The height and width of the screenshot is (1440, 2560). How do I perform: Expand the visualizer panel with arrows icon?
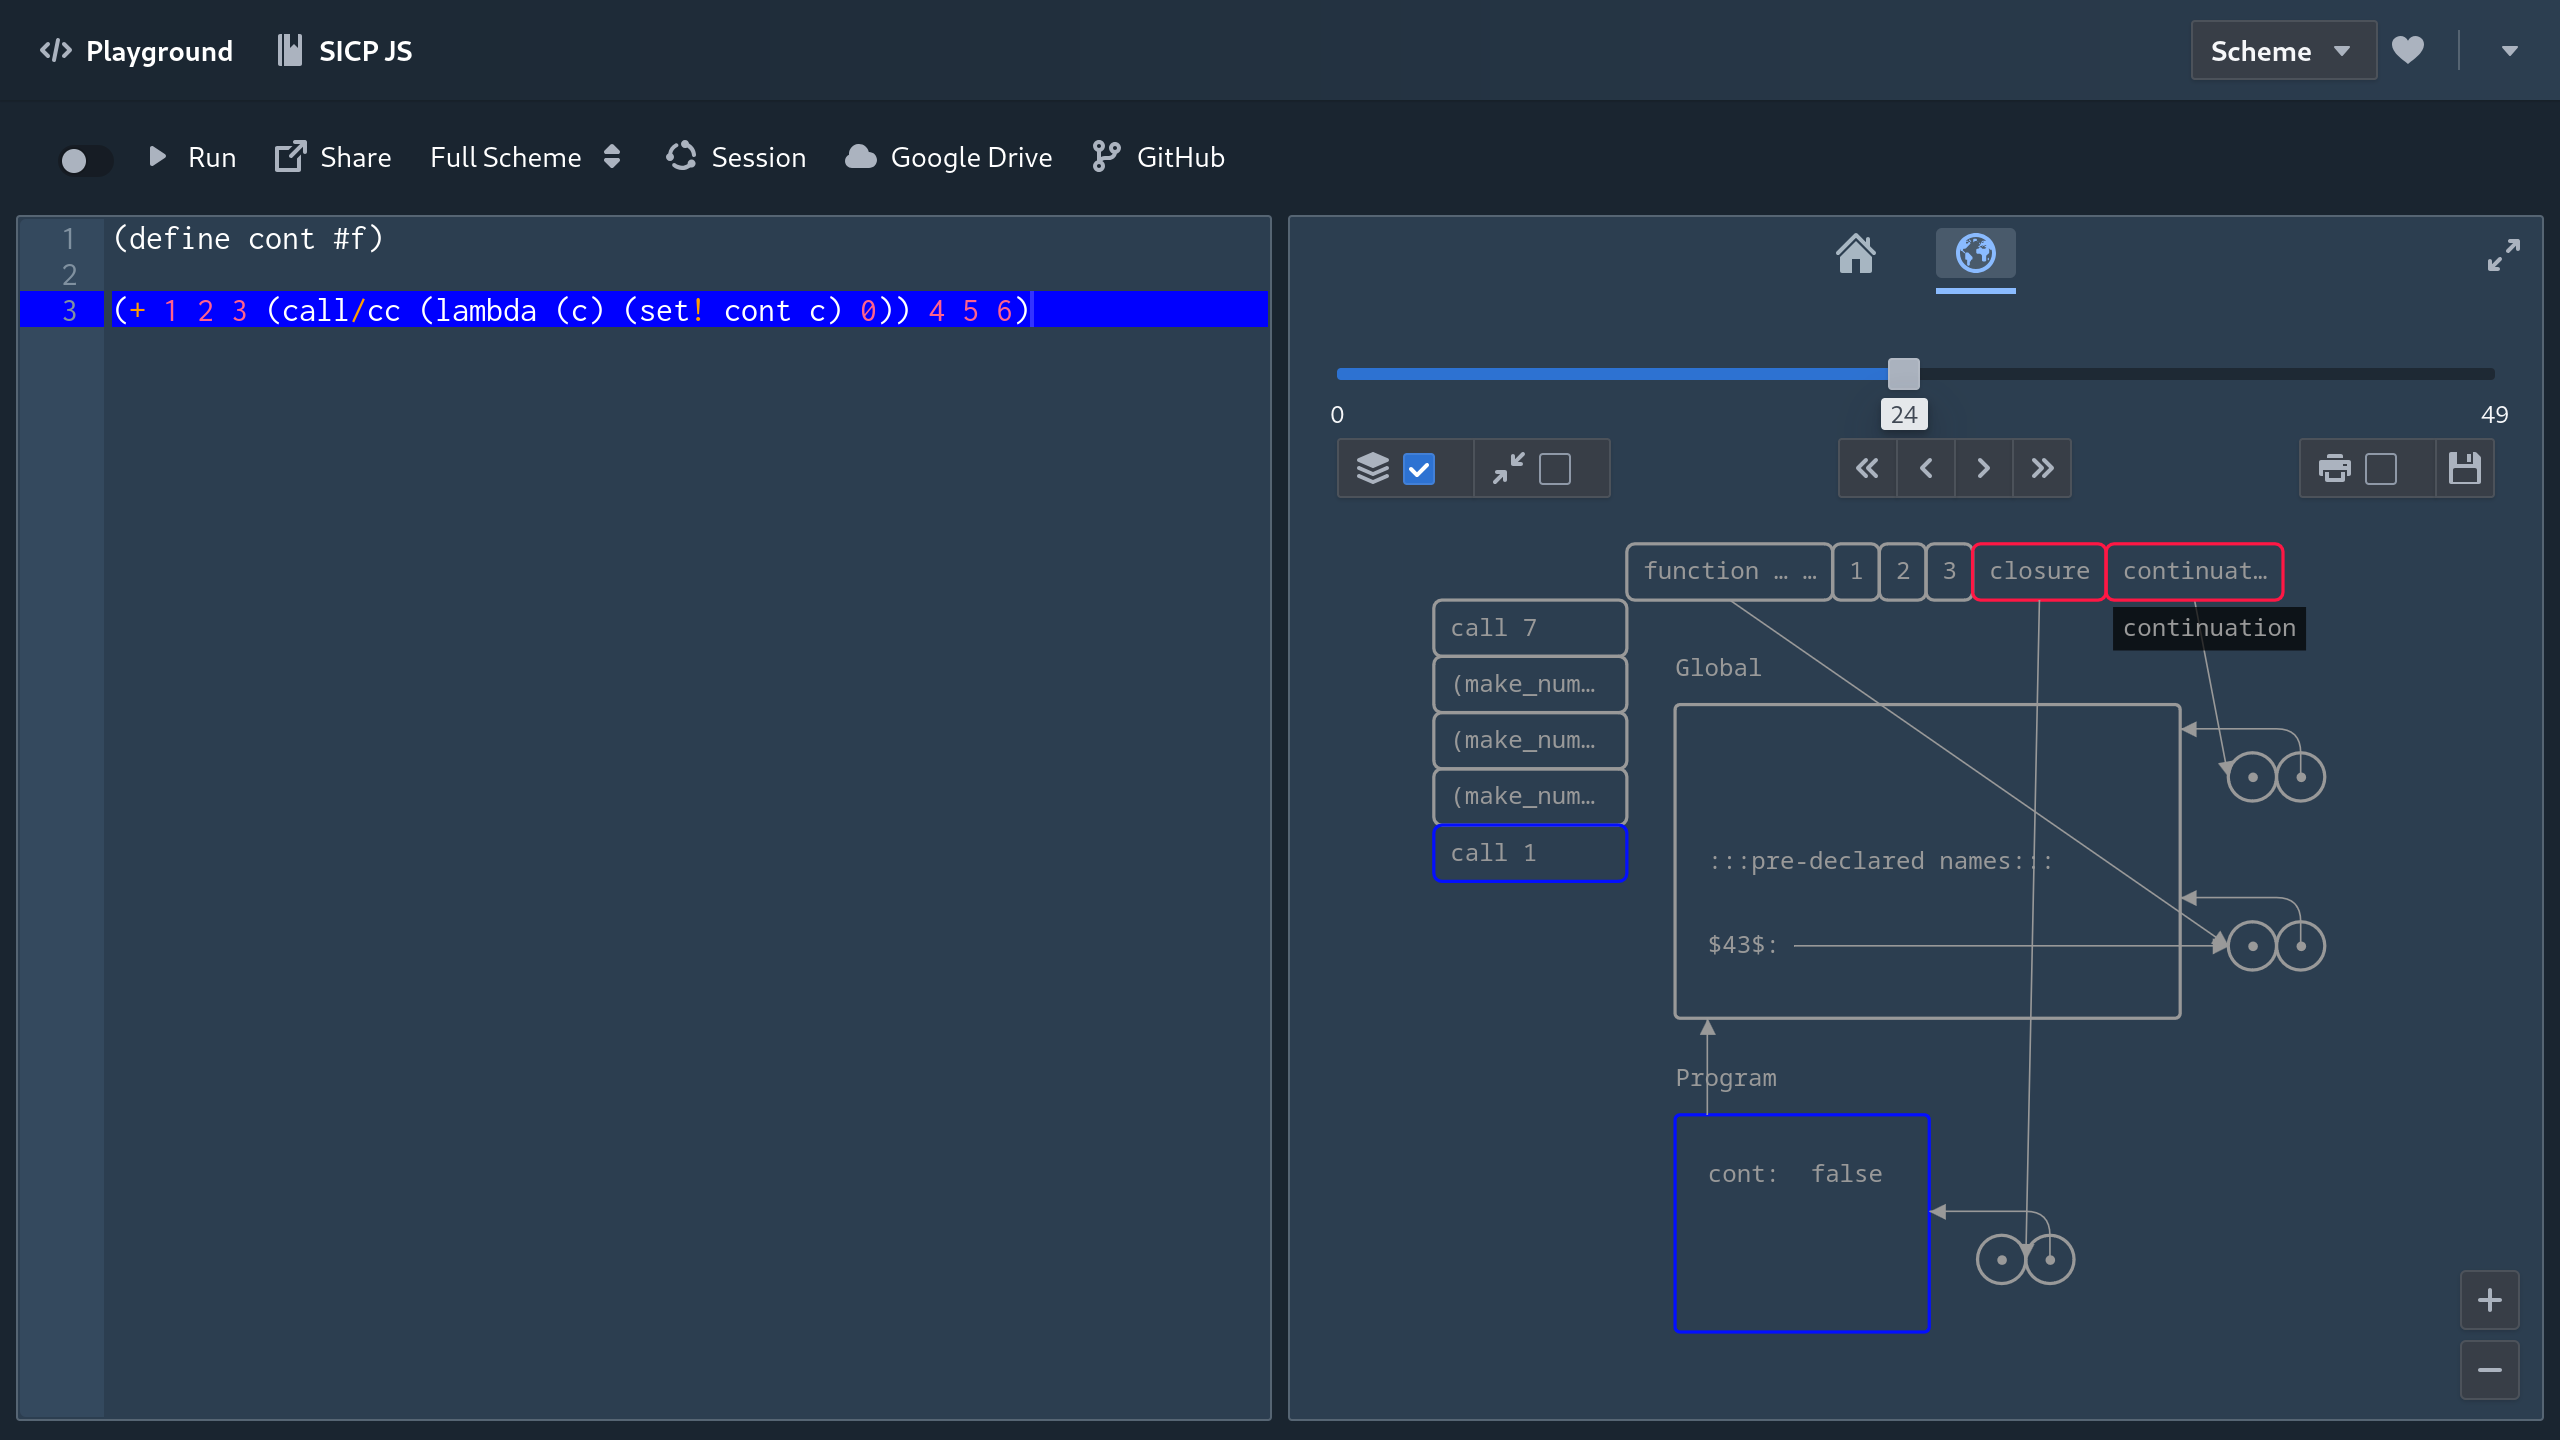(x=2503, y=255)
